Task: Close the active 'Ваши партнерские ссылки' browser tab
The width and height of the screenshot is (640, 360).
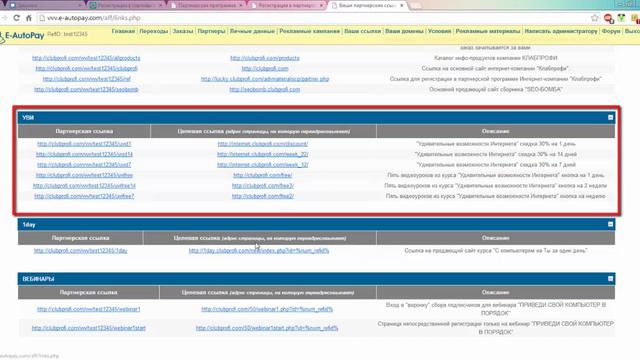Action: (x=402, y=6)
